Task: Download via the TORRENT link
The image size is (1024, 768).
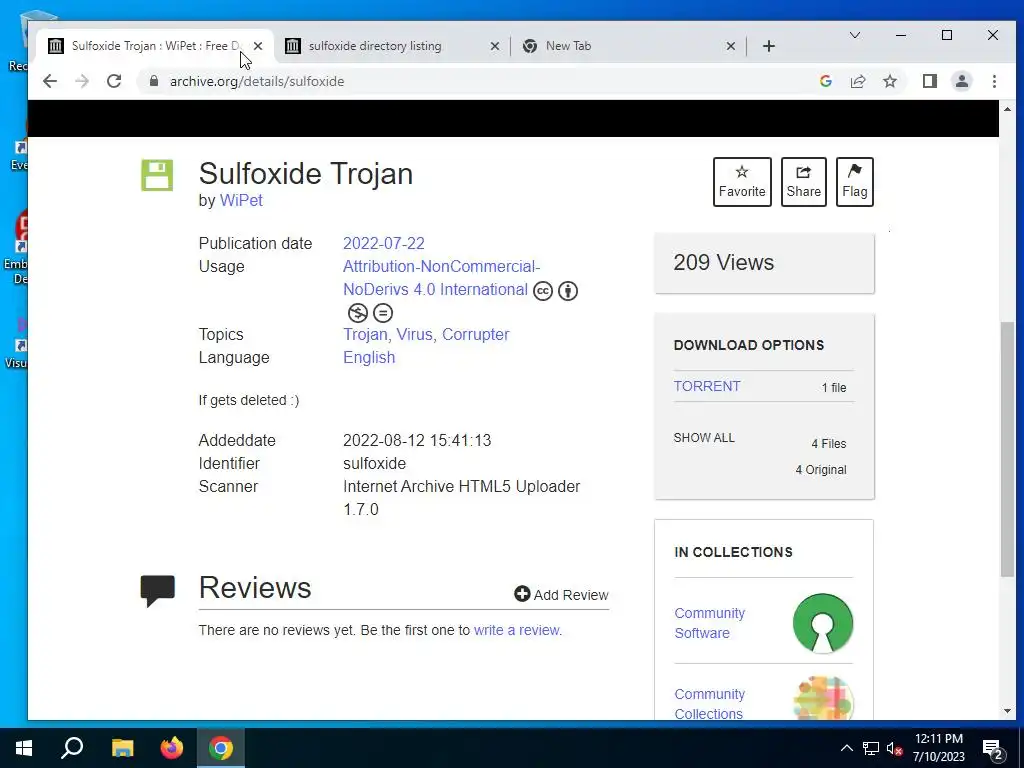Action: coord(707,386)
